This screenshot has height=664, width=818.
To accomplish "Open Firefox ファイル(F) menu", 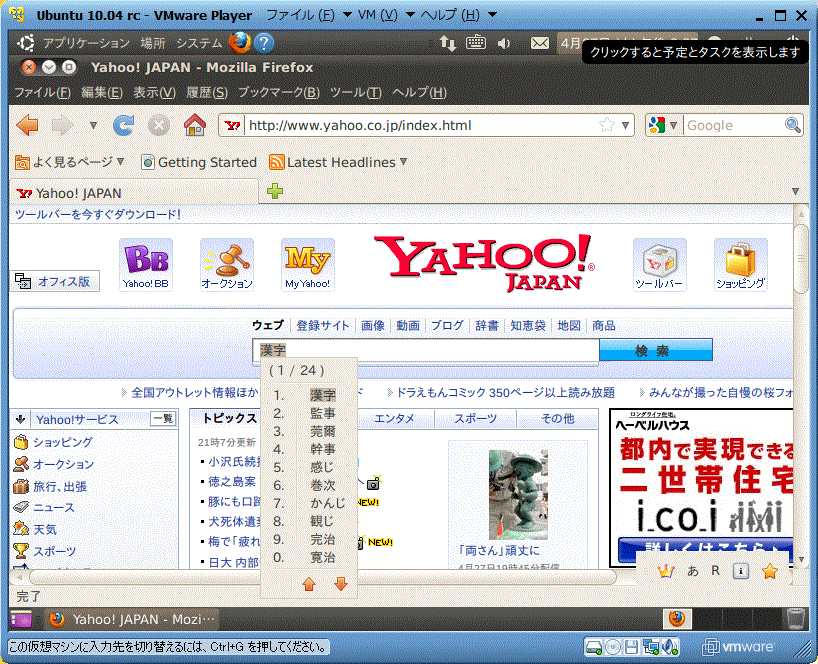I will (x=42, y=92).
